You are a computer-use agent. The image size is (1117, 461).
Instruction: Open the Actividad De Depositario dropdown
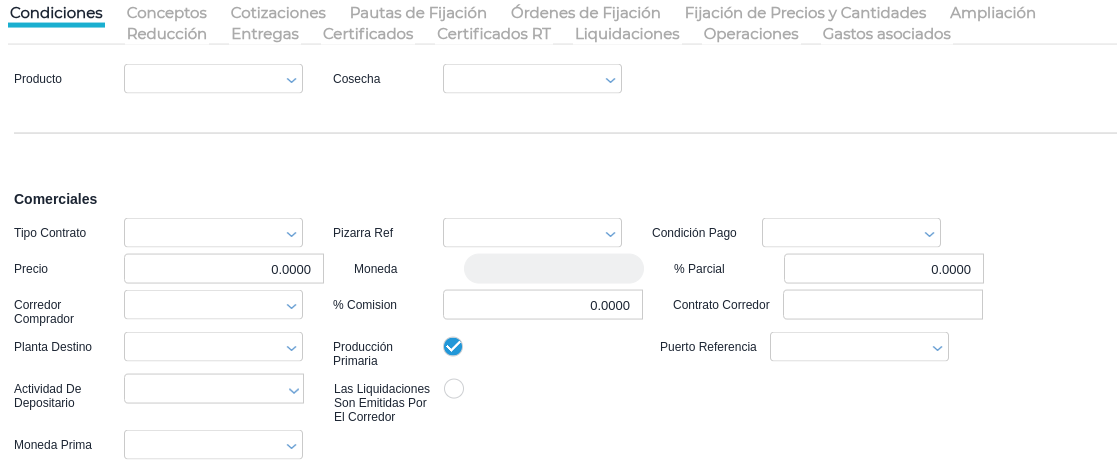pyautogui.click(x=214, y=389)
